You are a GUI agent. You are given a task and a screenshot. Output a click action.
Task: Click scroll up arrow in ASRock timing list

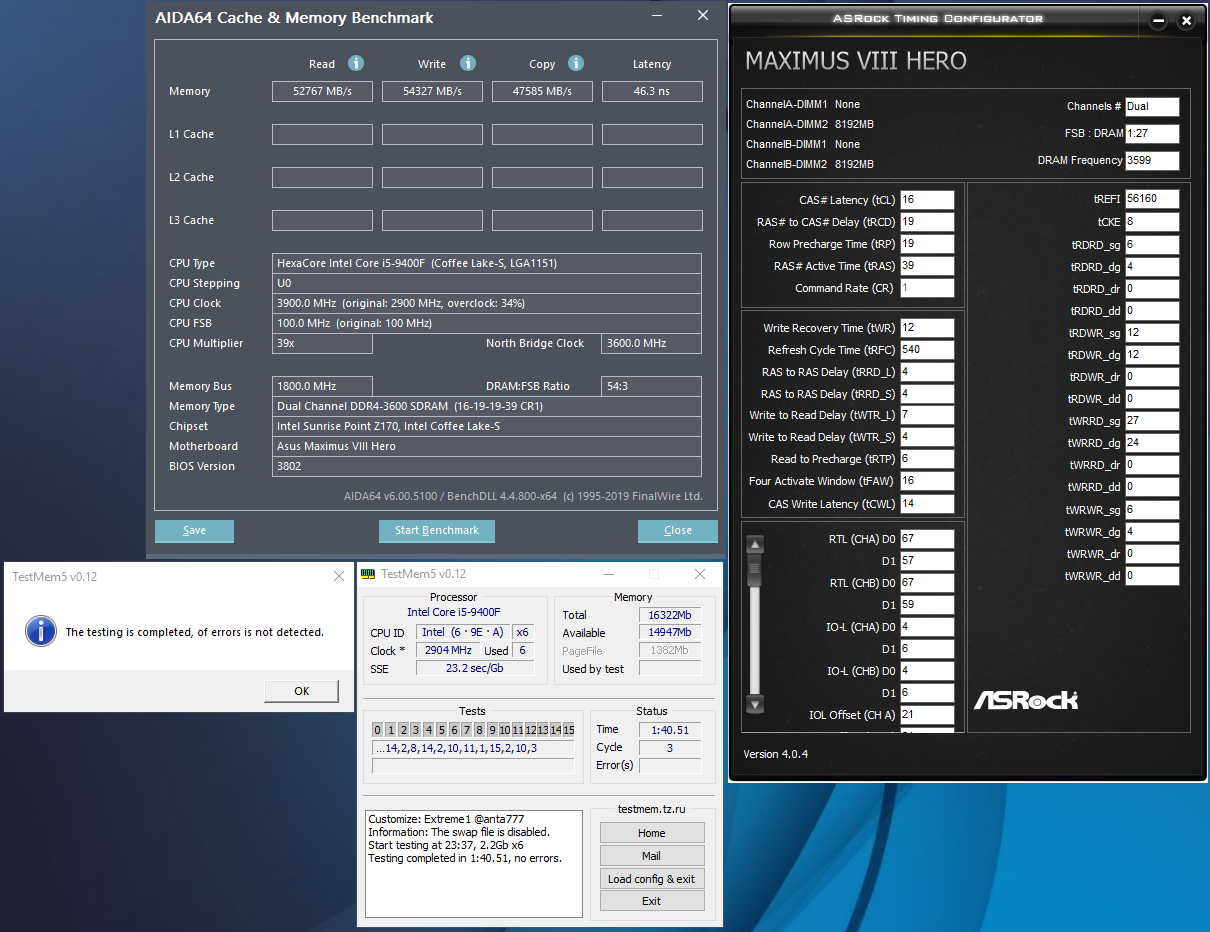pyautogui.click(x=755, y=544)
